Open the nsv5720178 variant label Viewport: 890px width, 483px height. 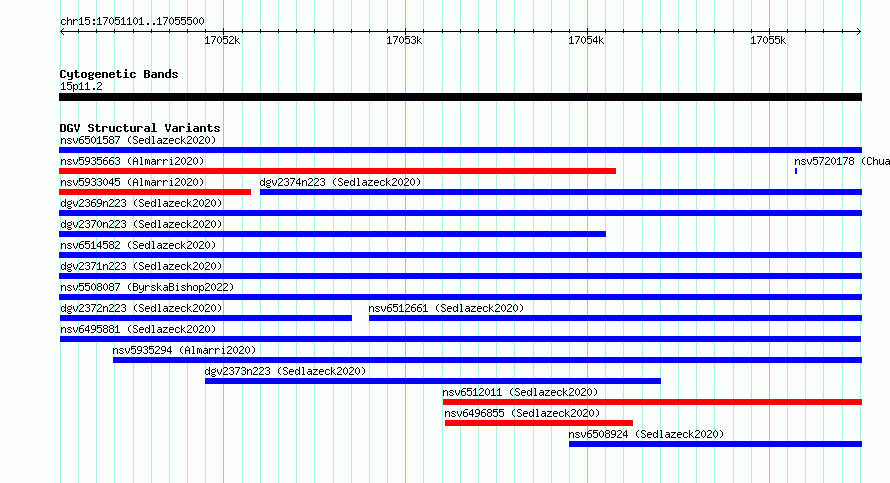click(842, 161)
